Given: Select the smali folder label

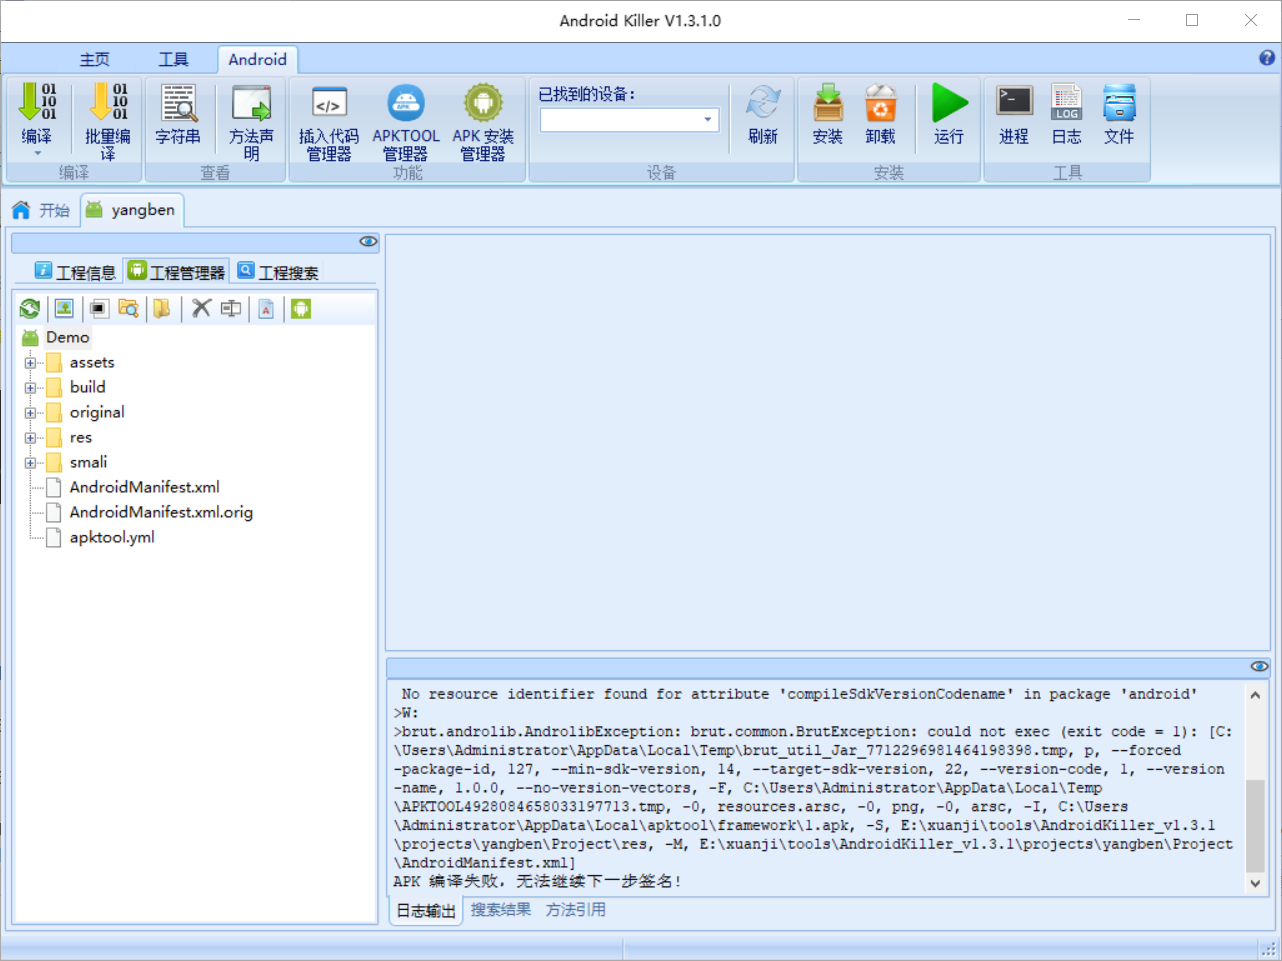Looking at the screenshot, I should click(88, 462).
